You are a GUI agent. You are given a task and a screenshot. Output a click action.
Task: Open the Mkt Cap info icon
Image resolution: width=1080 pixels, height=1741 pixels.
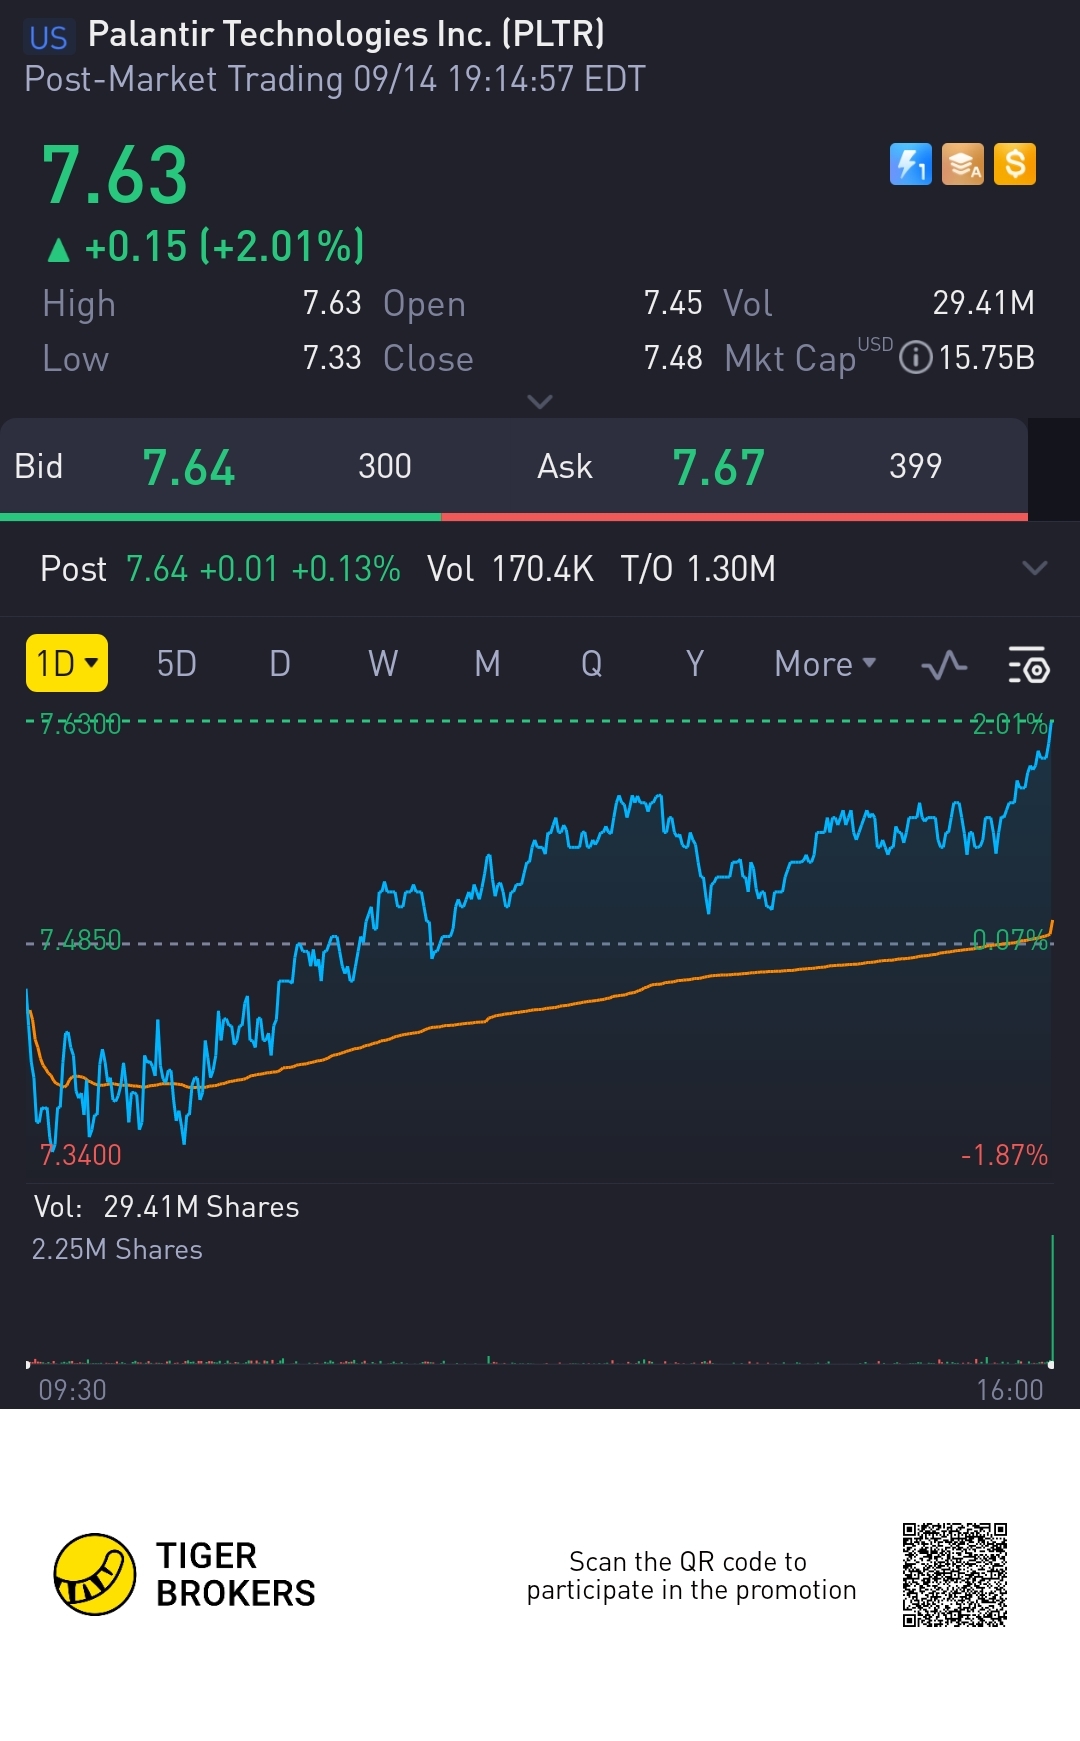[x=915, y=357]
